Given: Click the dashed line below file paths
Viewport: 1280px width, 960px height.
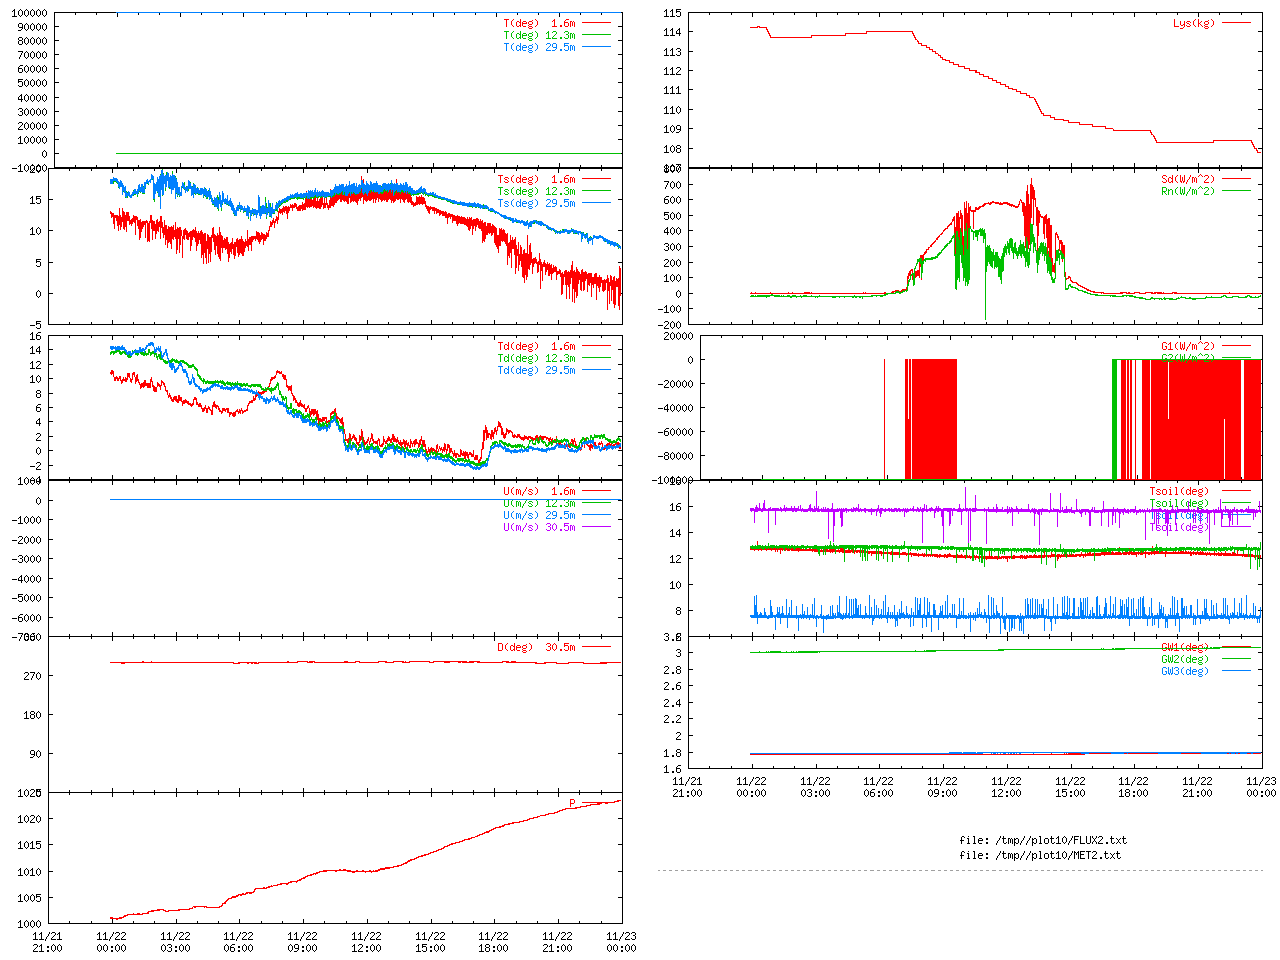Looking at the screenshot, I should click(x=960, y=870).
